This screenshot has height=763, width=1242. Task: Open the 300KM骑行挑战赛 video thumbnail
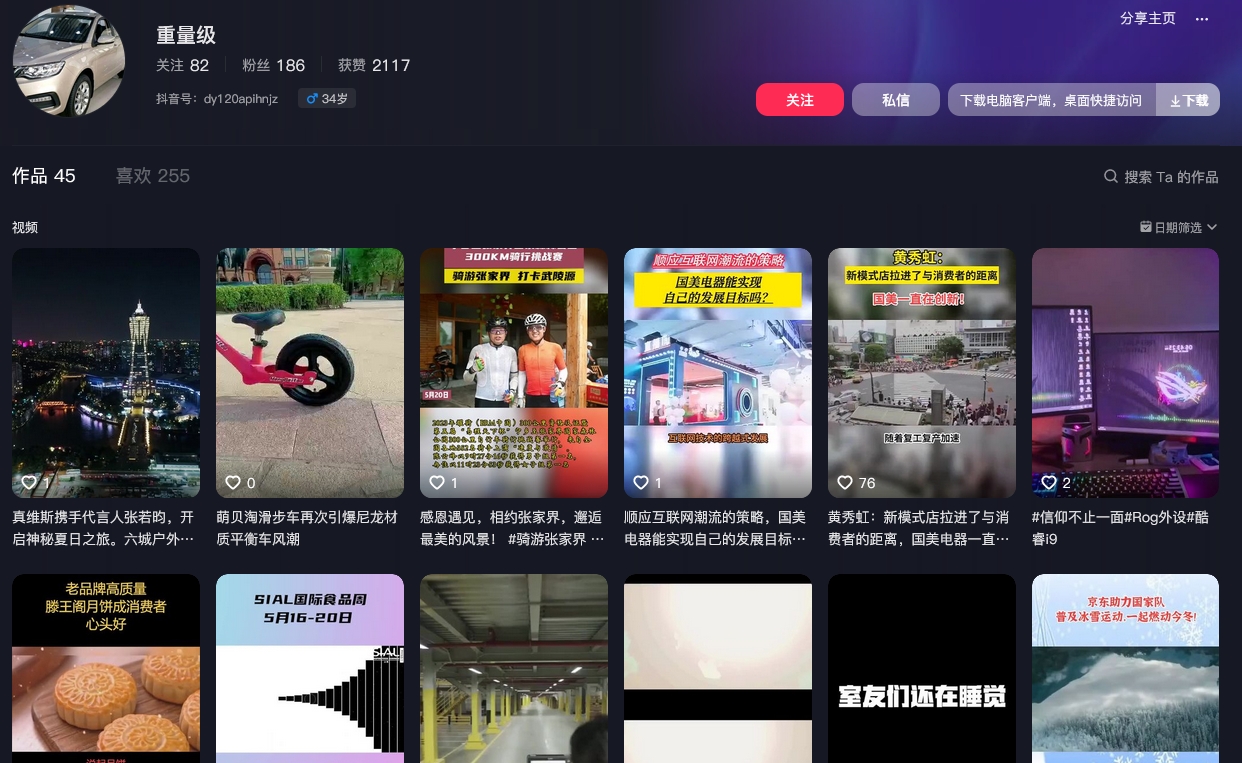(x=514, y=373)
